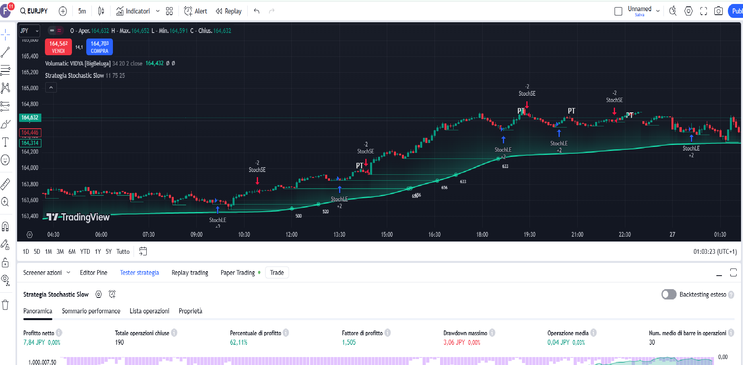Viewport: 743px width, 365px height.
Task: Select layout setup square icon
Action: [x=618, y=11]
